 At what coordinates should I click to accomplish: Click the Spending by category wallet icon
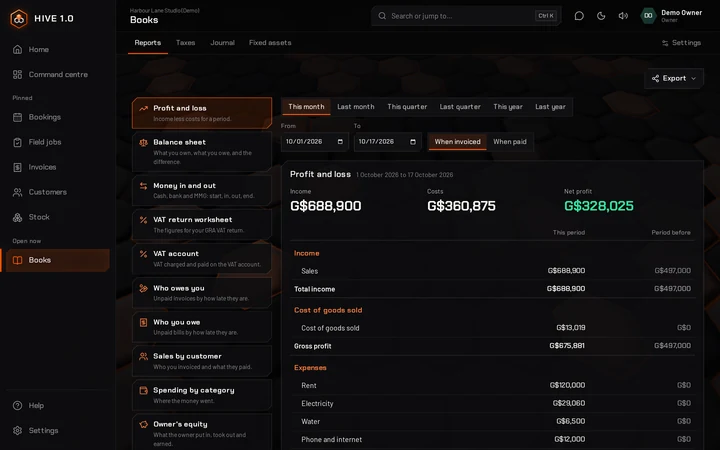pyautogui.click(x=143, y=390)
